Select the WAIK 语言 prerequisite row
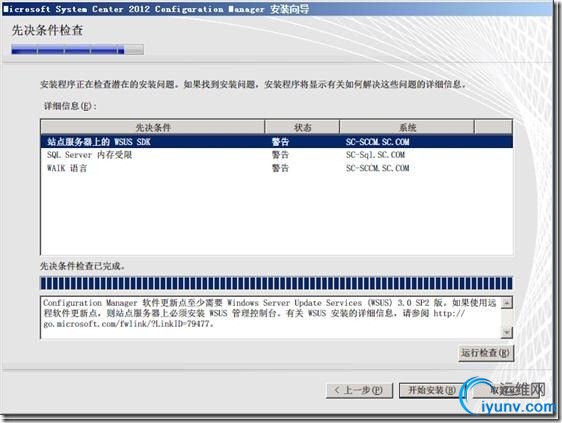The image size is (562, 423). click(x=276, y=168)
